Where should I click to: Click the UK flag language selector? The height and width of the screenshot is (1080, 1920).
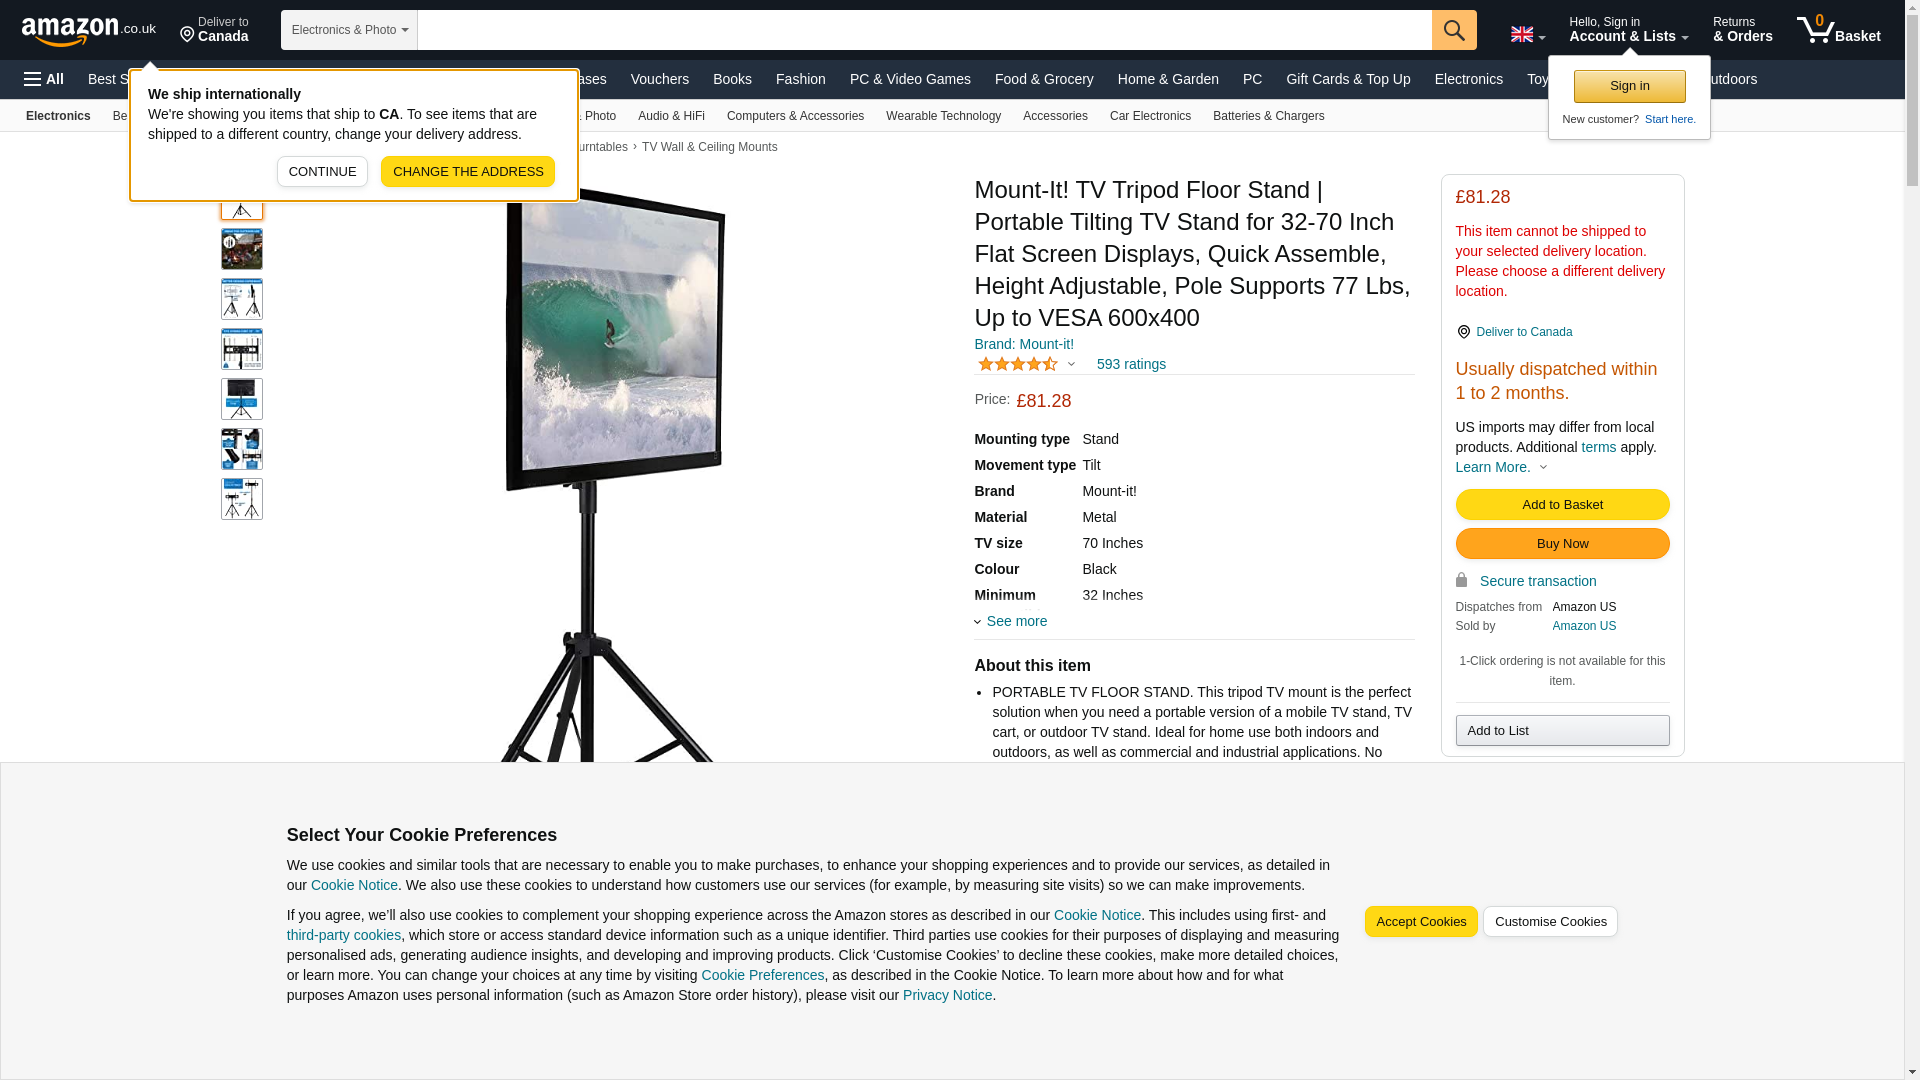point(1527,34)
